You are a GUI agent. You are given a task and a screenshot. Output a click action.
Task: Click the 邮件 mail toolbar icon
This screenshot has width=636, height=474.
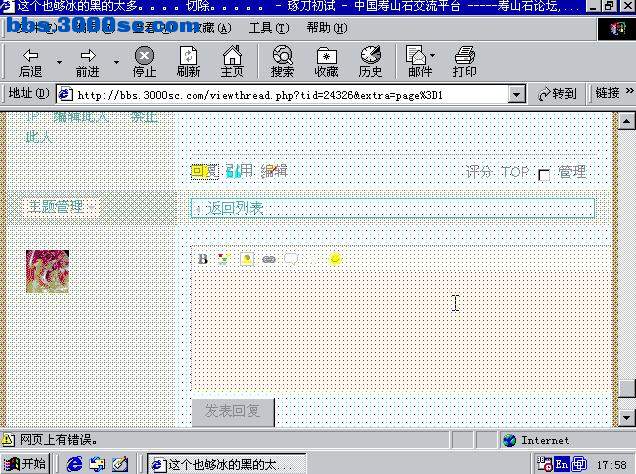[418, 62]
